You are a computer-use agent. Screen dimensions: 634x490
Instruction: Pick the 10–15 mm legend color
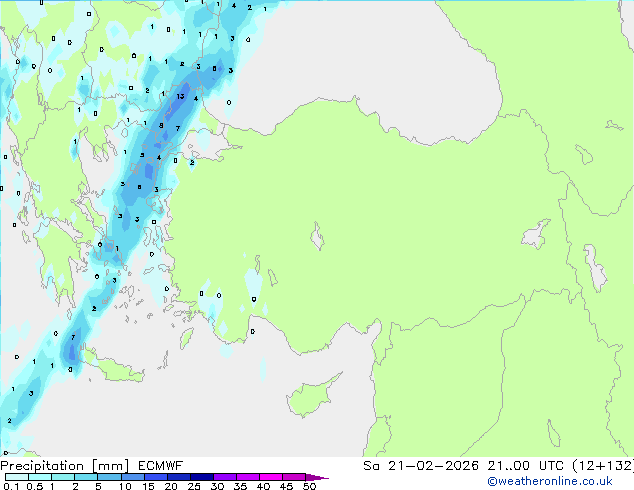pos(132,477)
